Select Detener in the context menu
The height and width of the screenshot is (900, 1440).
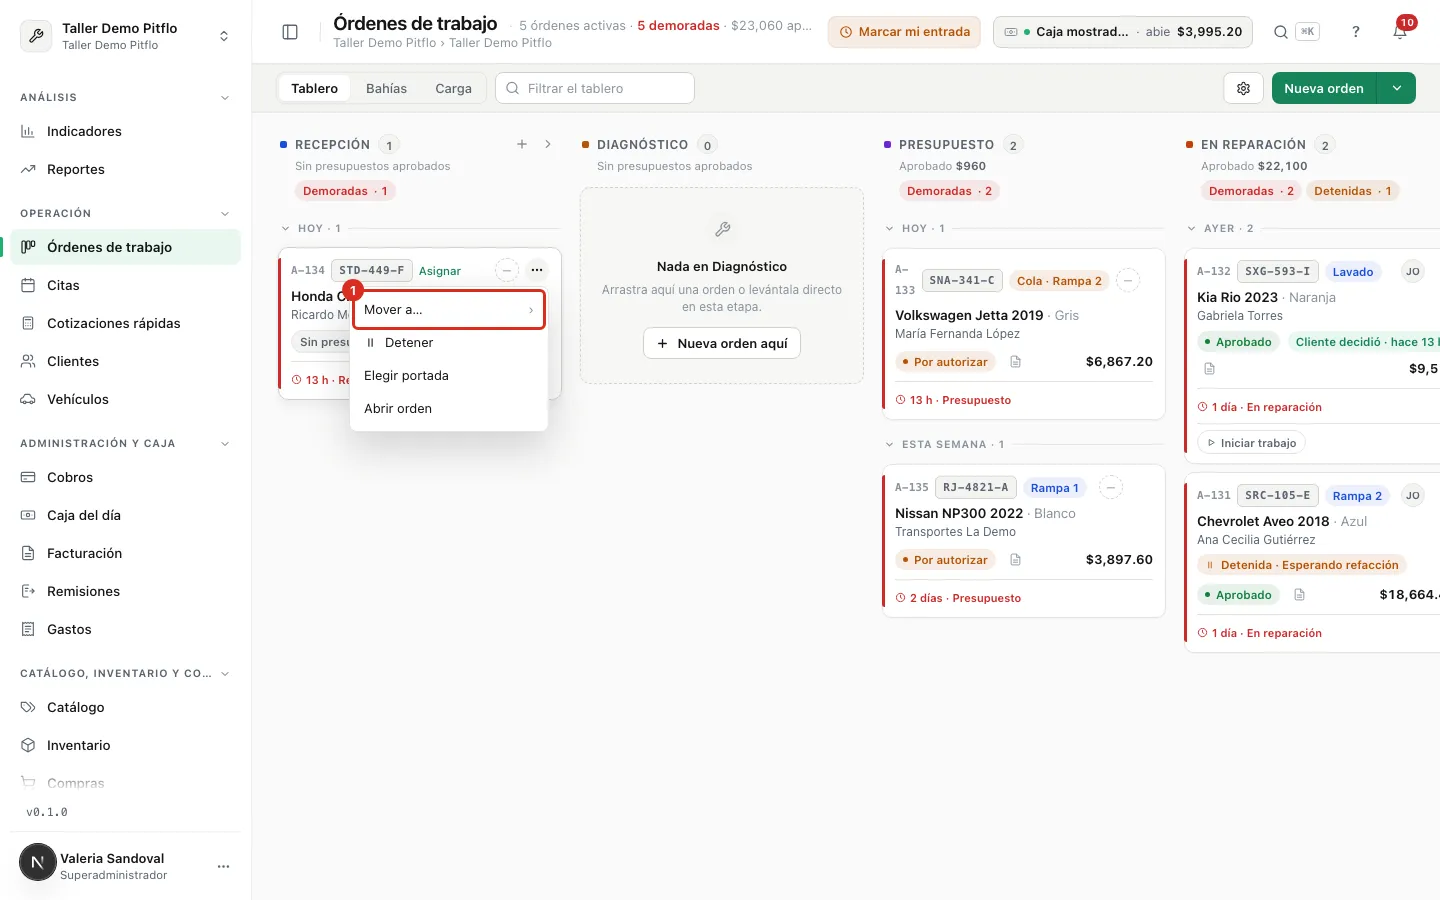tap(449, 343)
